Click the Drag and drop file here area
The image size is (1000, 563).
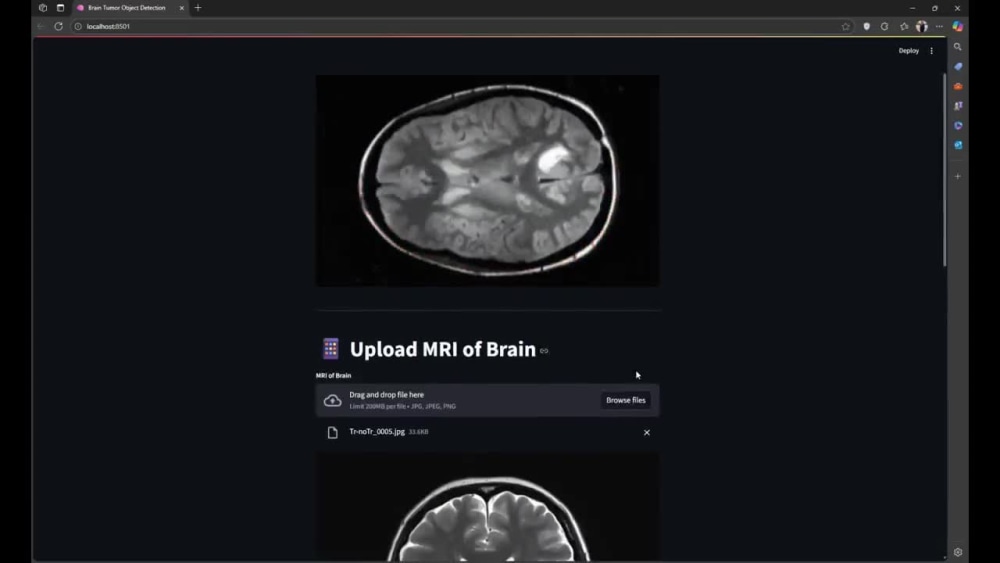point(487,400)
